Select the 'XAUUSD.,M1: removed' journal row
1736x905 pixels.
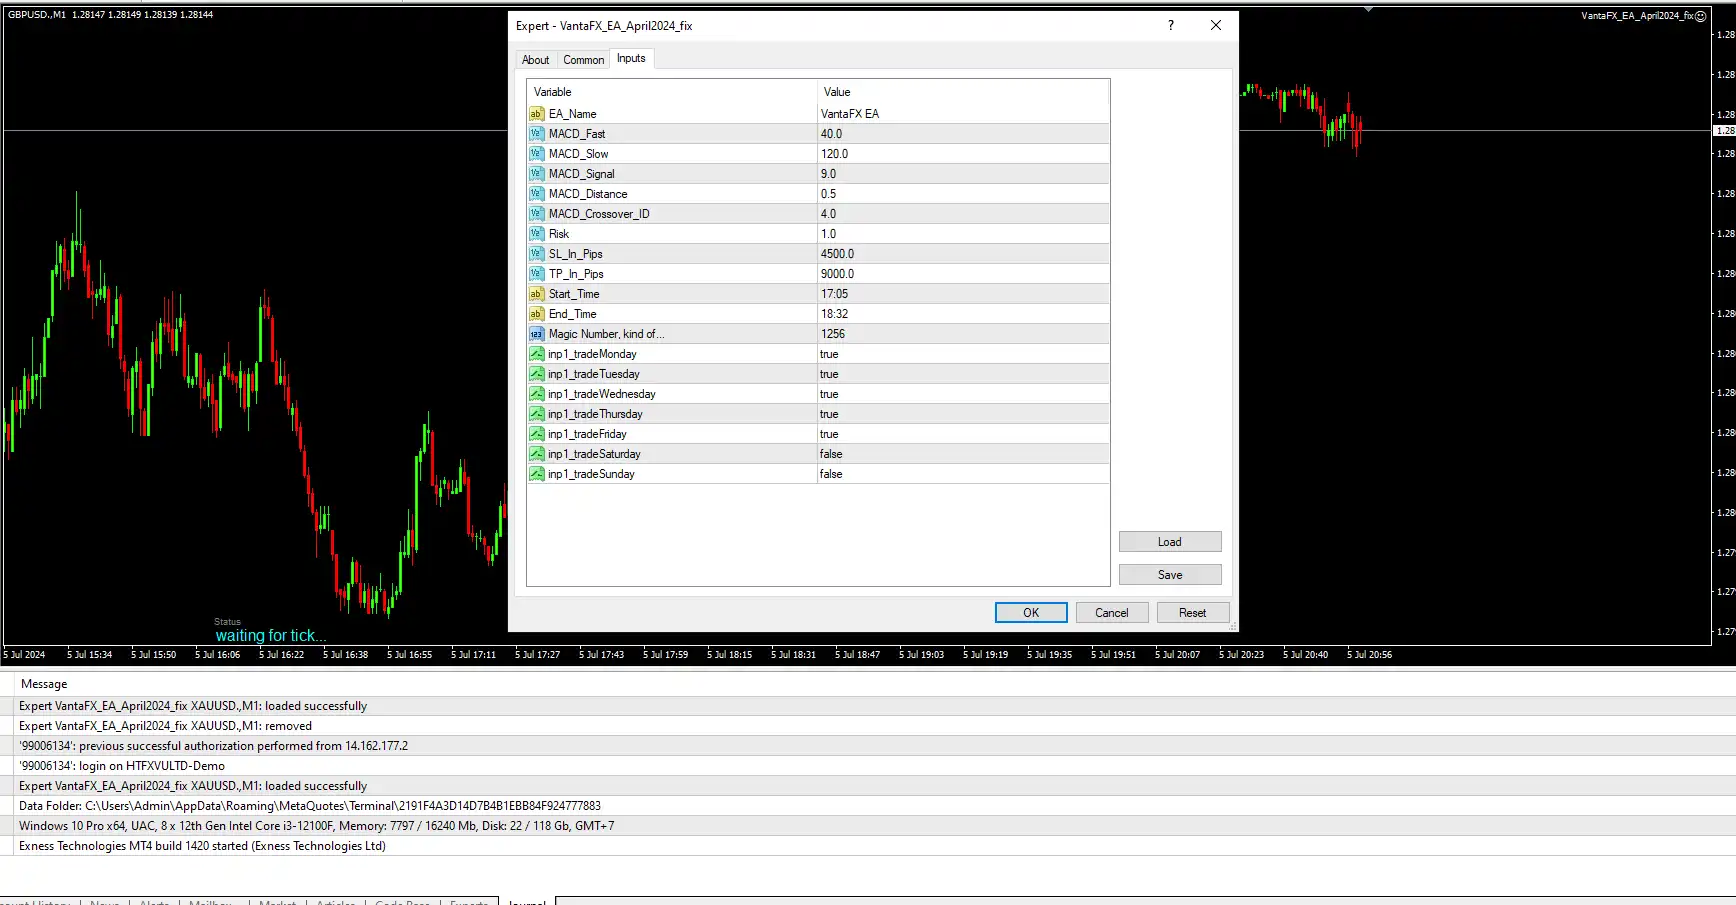click(x=868, y=726)
